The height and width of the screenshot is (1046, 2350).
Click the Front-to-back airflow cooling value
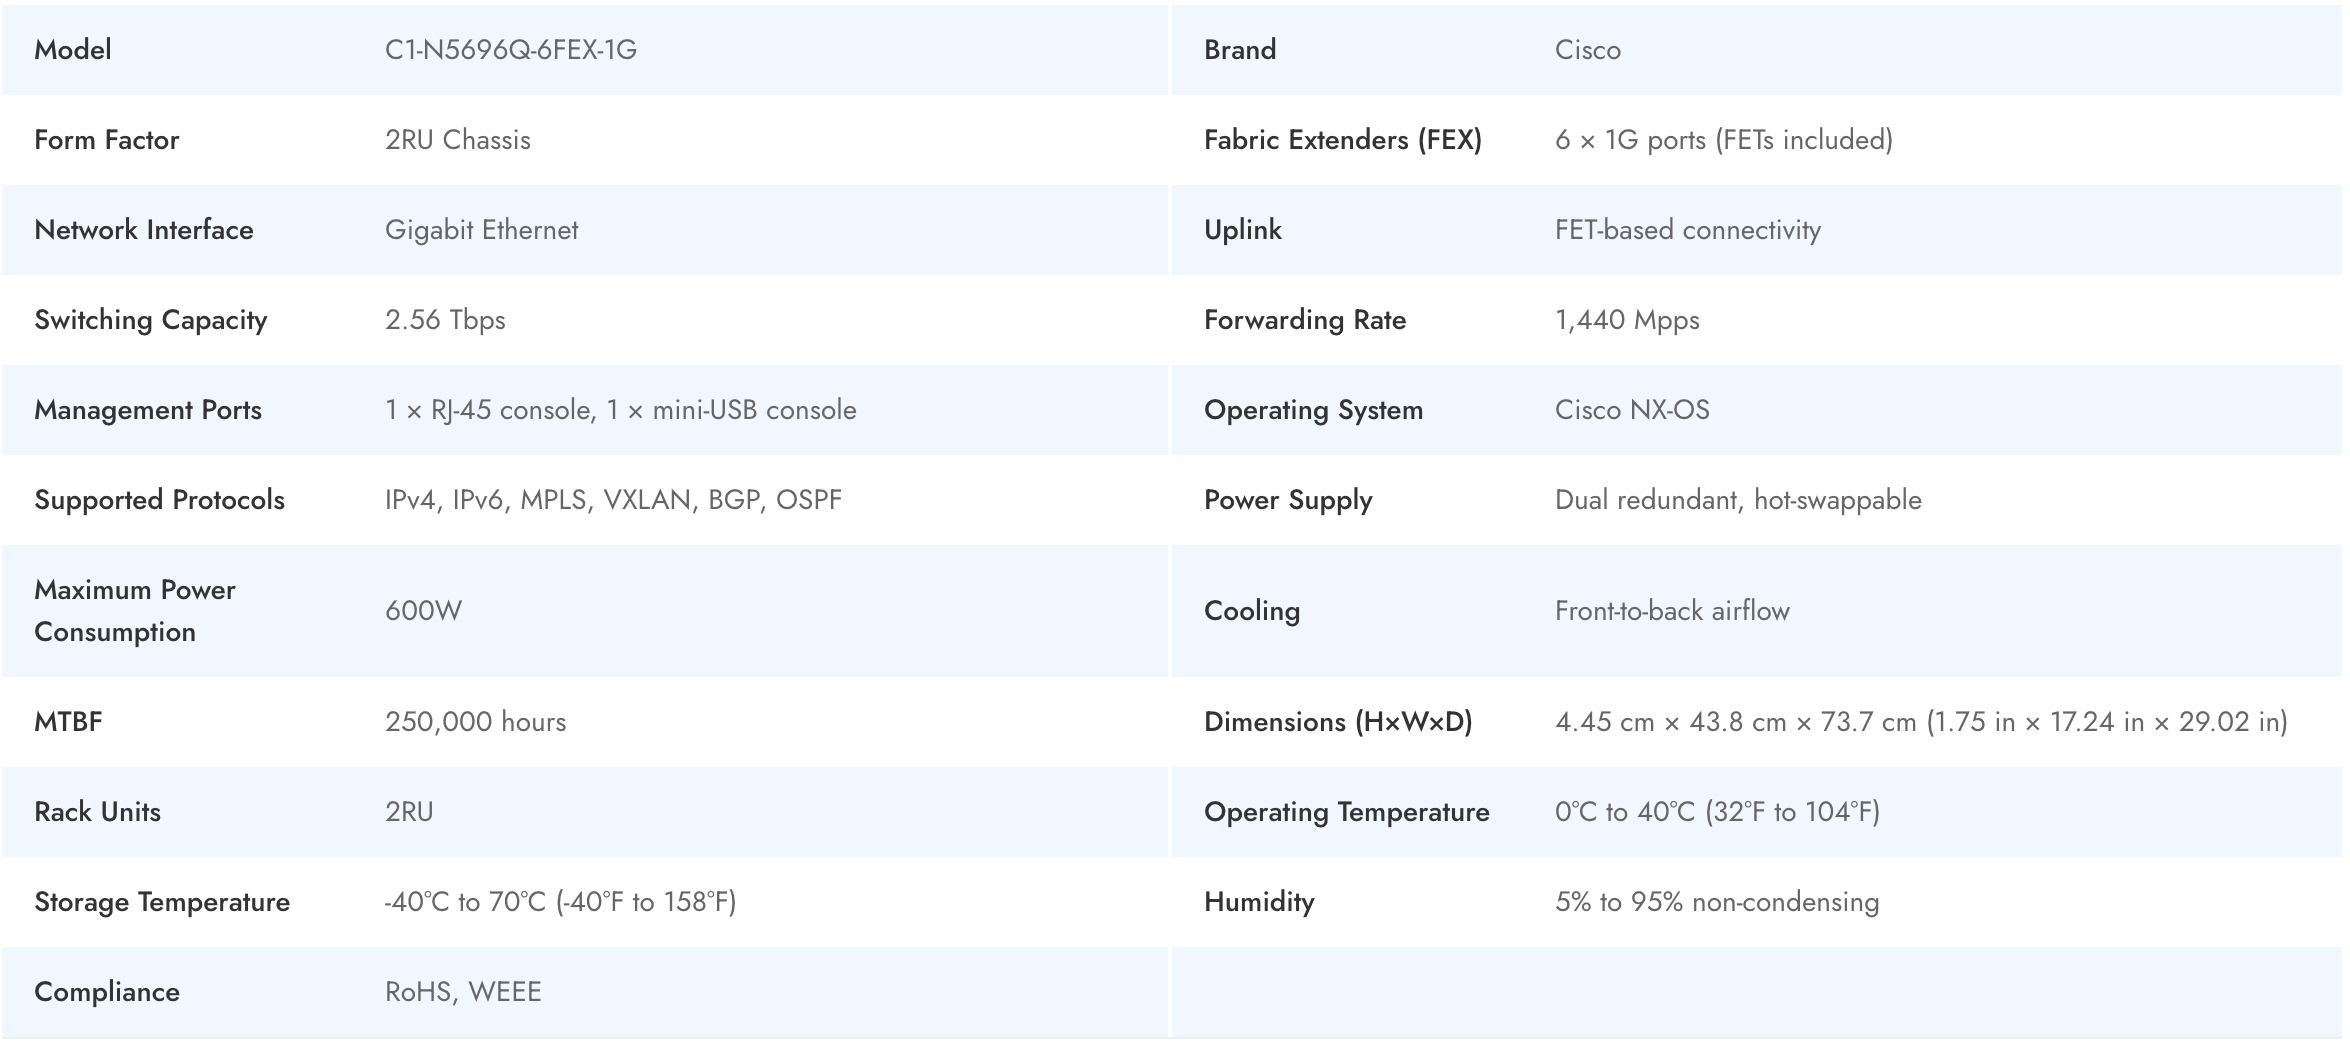point(1671,611)
